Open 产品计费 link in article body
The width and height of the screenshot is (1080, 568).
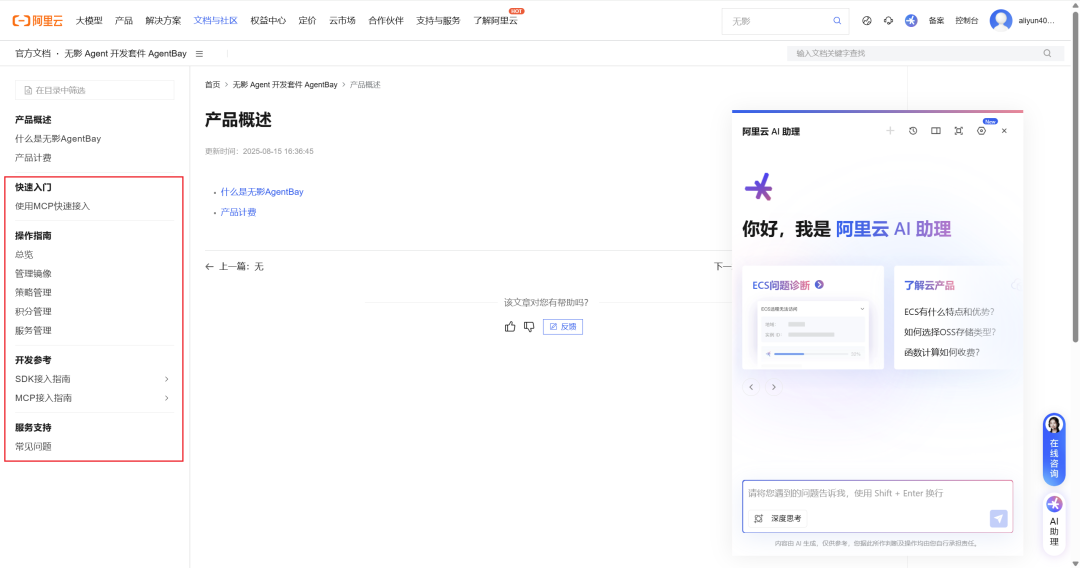pyautogui.click(x=238, y=212)
